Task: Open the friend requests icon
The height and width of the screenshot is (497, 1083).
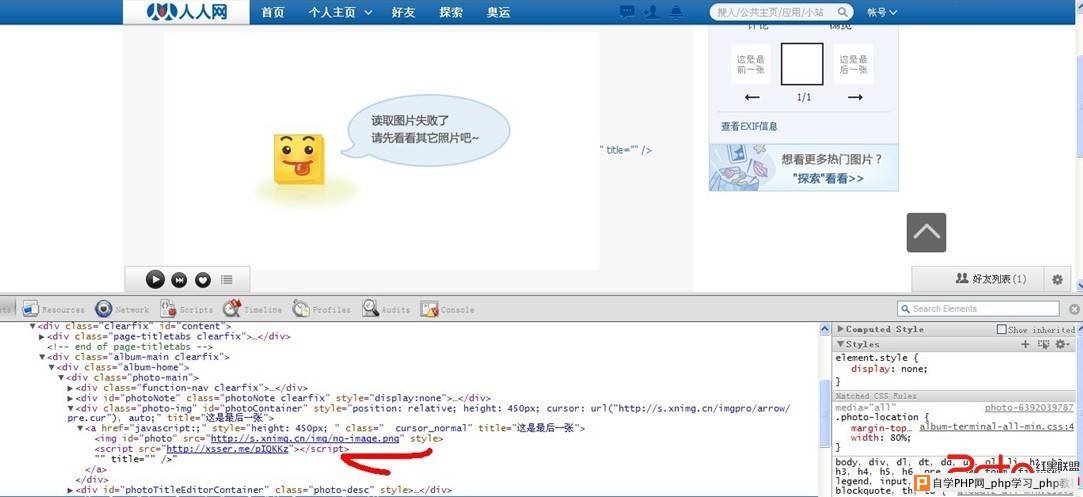Action: click(651, 12)
